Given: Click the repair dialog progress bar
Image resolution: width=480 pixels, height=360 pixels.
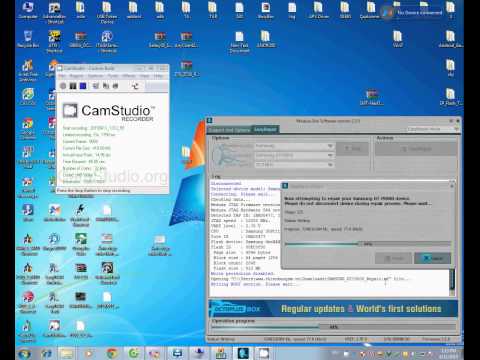Looking at the screenshot, I should tap(368, 244).
